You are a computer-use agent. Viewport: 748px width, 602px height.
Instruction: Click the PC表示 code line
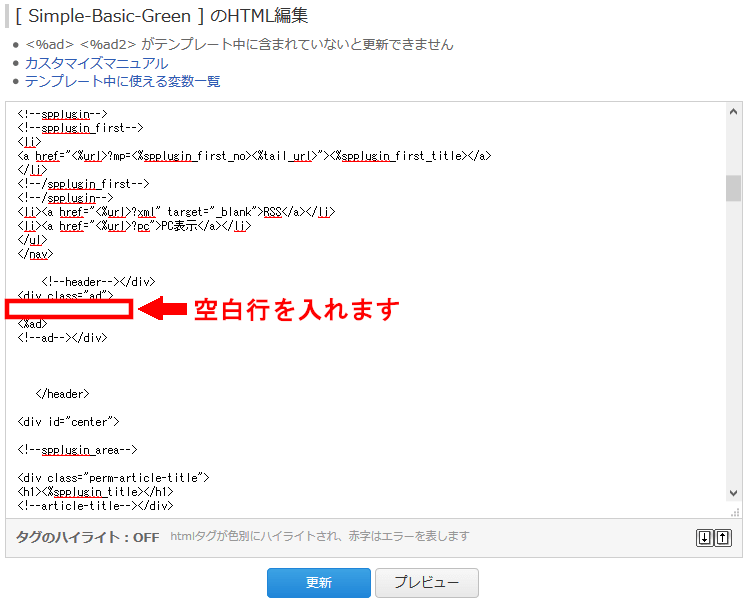click(x=134, y=226)
